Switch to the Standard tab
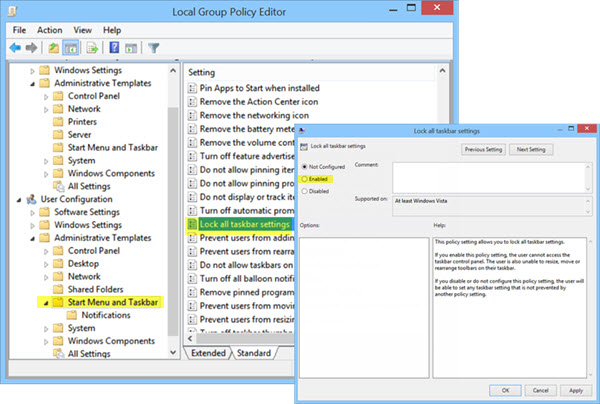600x404 pixels. coord(254,353)
